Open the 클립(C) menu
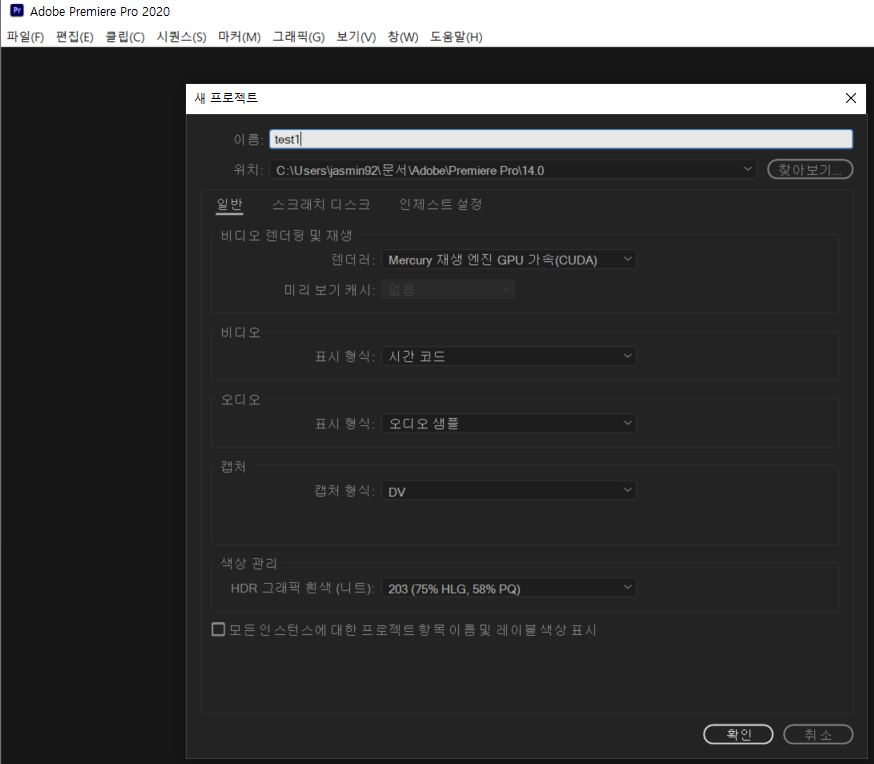Image resolution: width=874 pixels, height=764 pixels. tap(125, 37)
